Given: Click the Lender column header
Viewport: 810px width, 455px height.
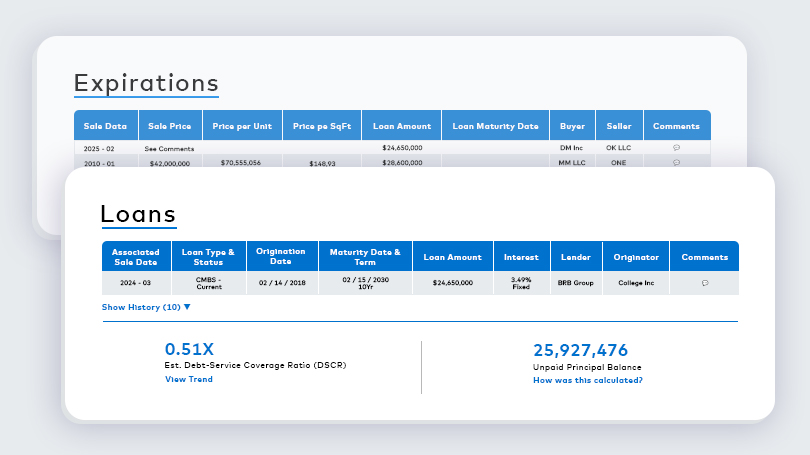Looking at the screenshot, I should (x=576, y=256).
